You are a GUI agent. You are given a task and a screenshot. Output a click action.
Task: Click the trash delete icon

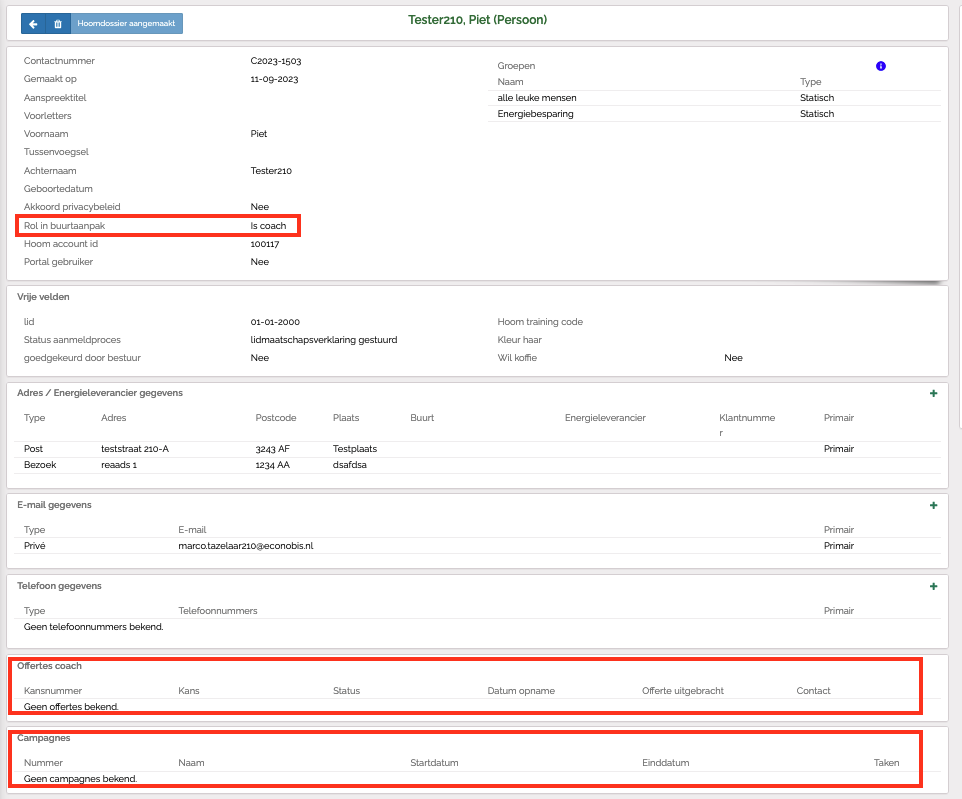58,23
